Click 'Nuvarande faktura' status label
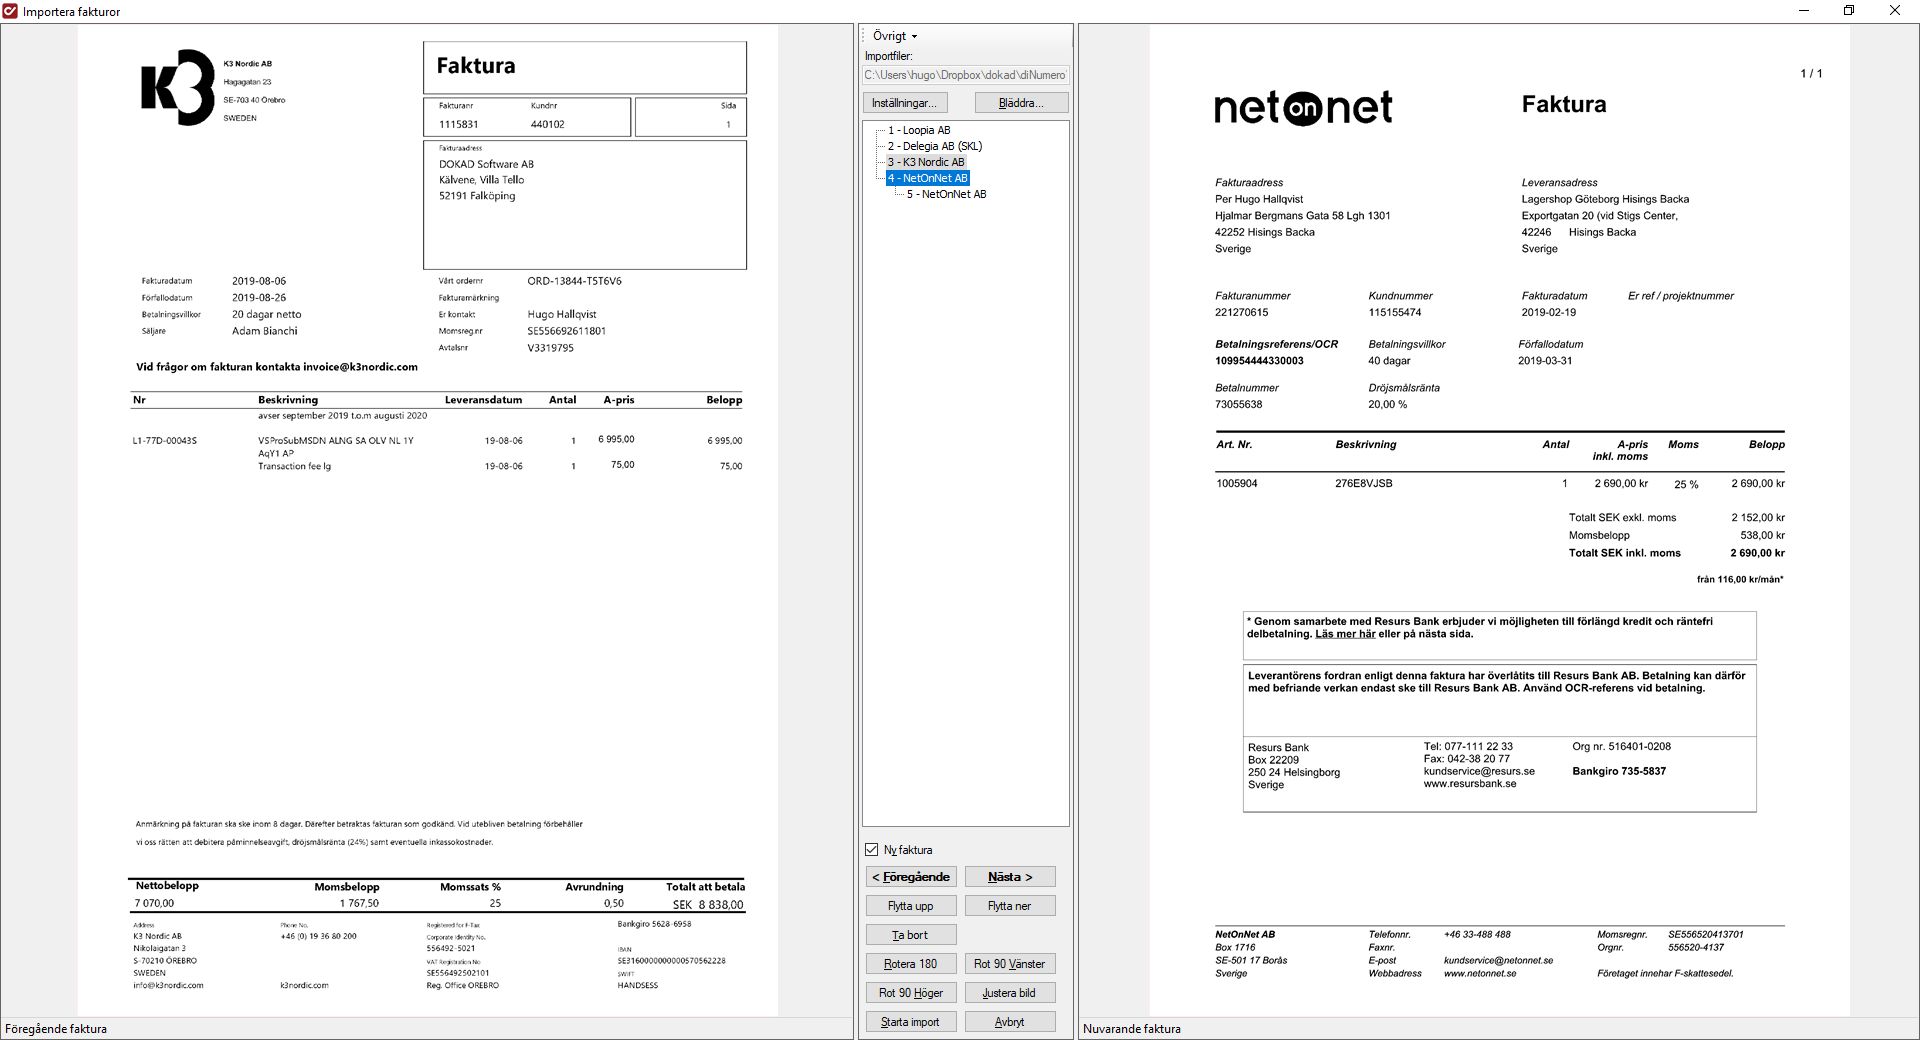The image size is (1920, 1040). pyautogui.click(x=1132, y=1029)
